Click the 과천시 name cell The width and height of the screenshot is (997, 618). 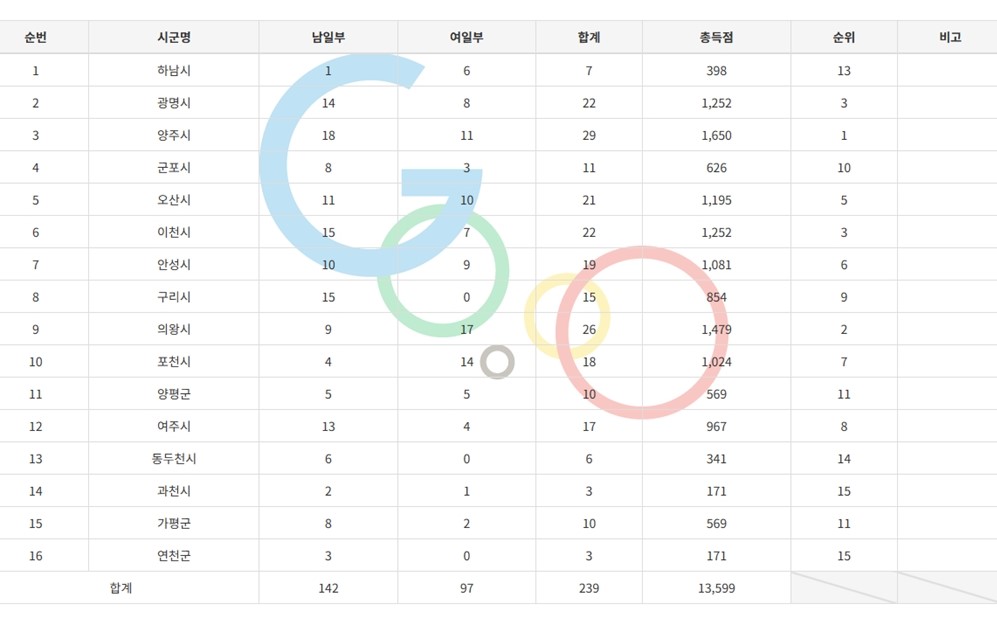pos(174,491)
